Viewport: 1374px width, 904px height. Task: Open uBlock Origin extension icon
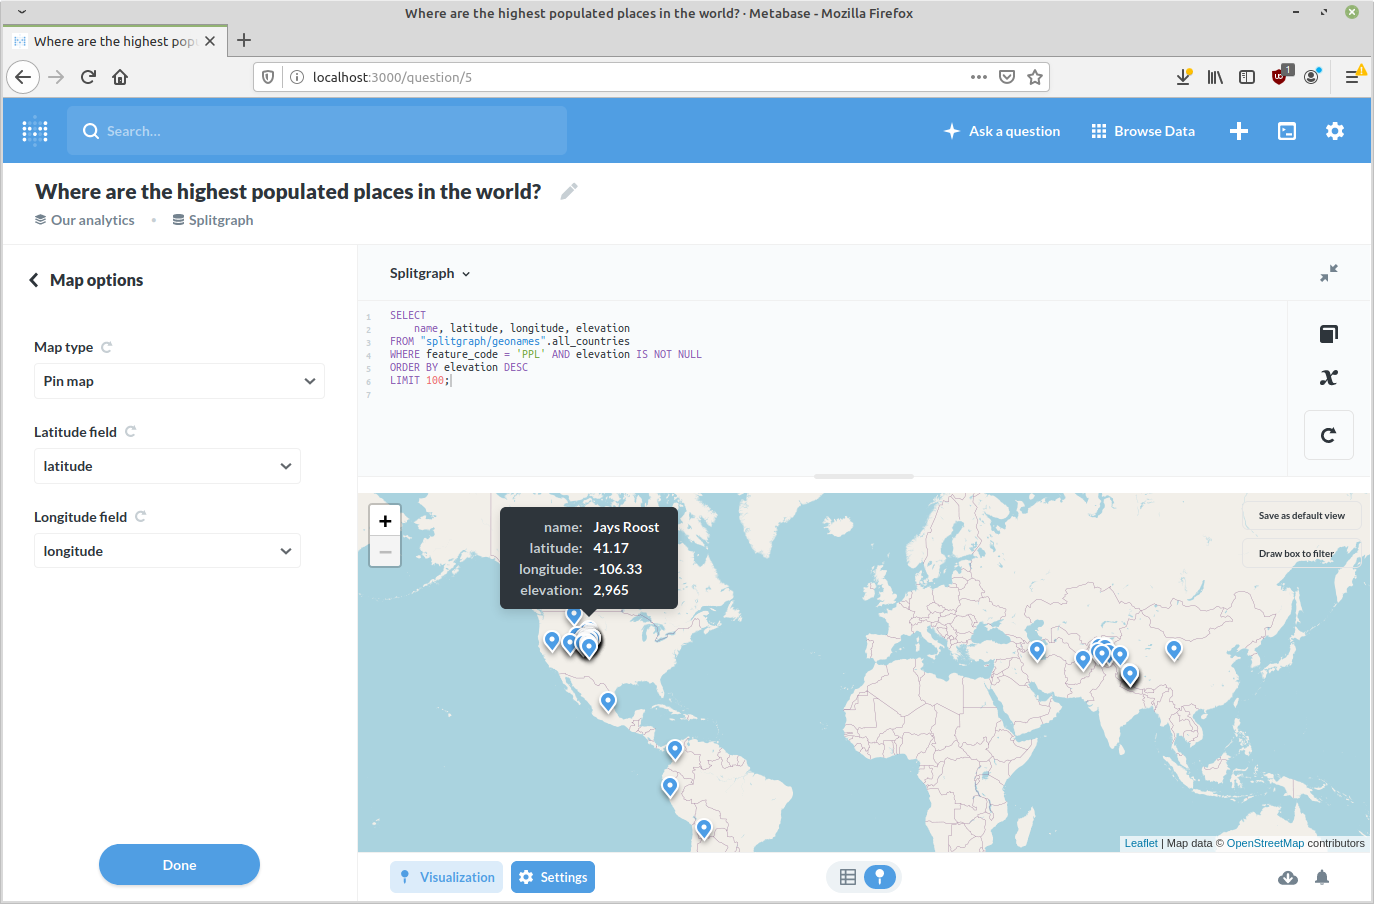1280,76
